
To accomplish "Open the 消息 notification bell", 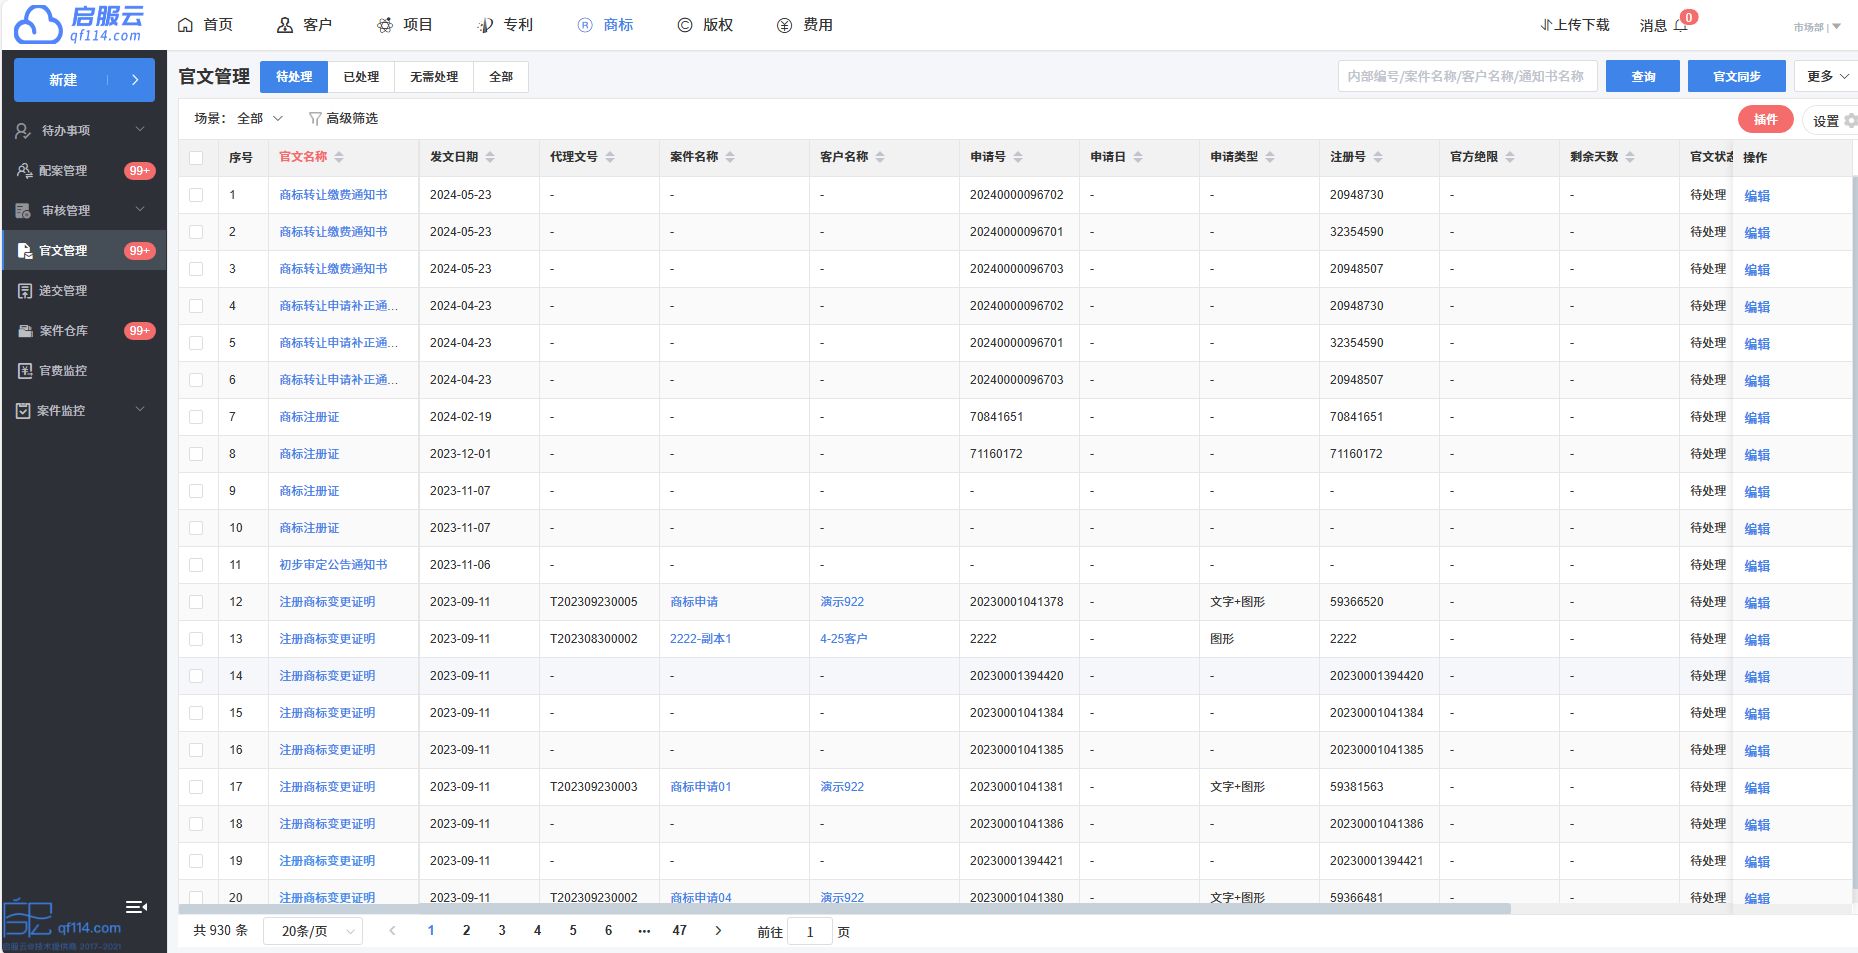I will [x=1681, y=25].
